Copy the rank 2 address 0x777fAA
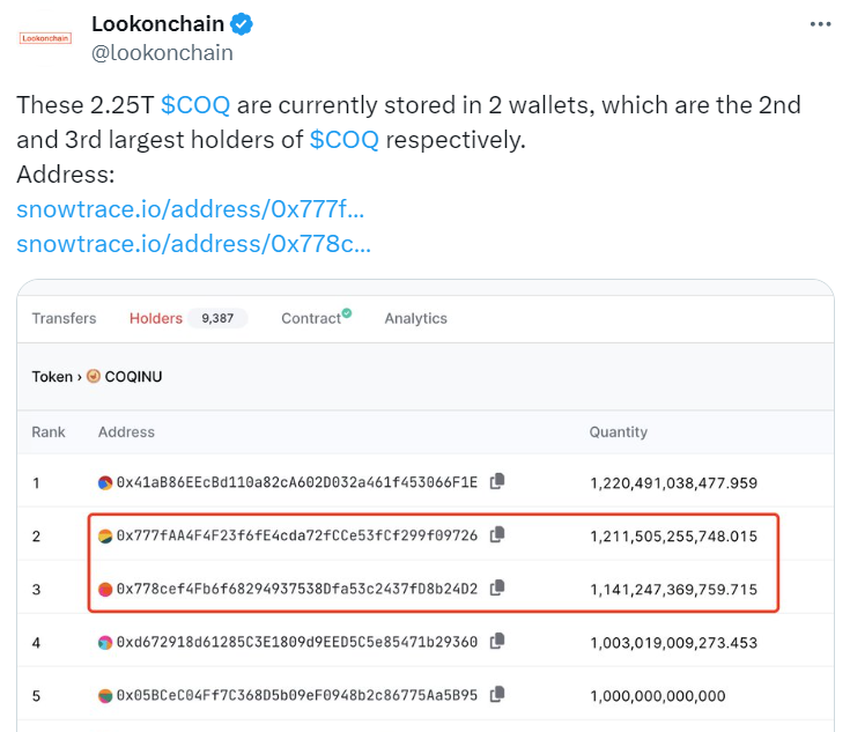 pos(497,535)
